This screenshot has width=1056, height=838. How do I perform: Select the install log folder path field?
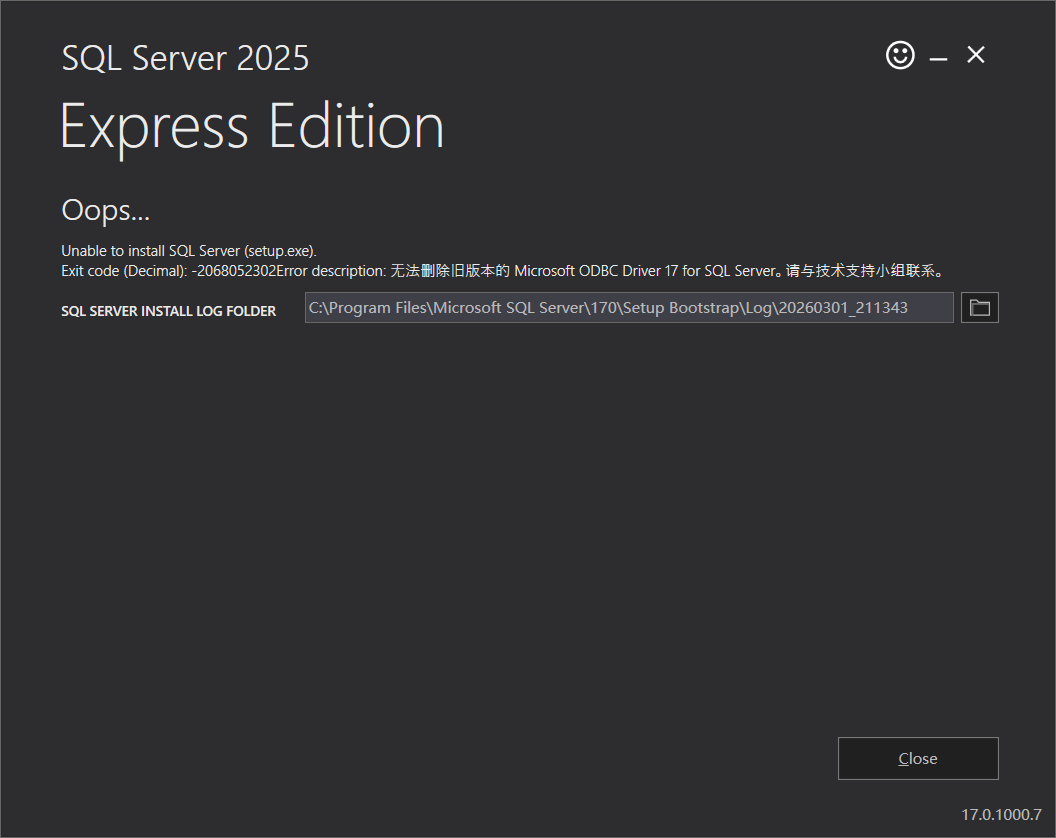[x=629, y=308]
